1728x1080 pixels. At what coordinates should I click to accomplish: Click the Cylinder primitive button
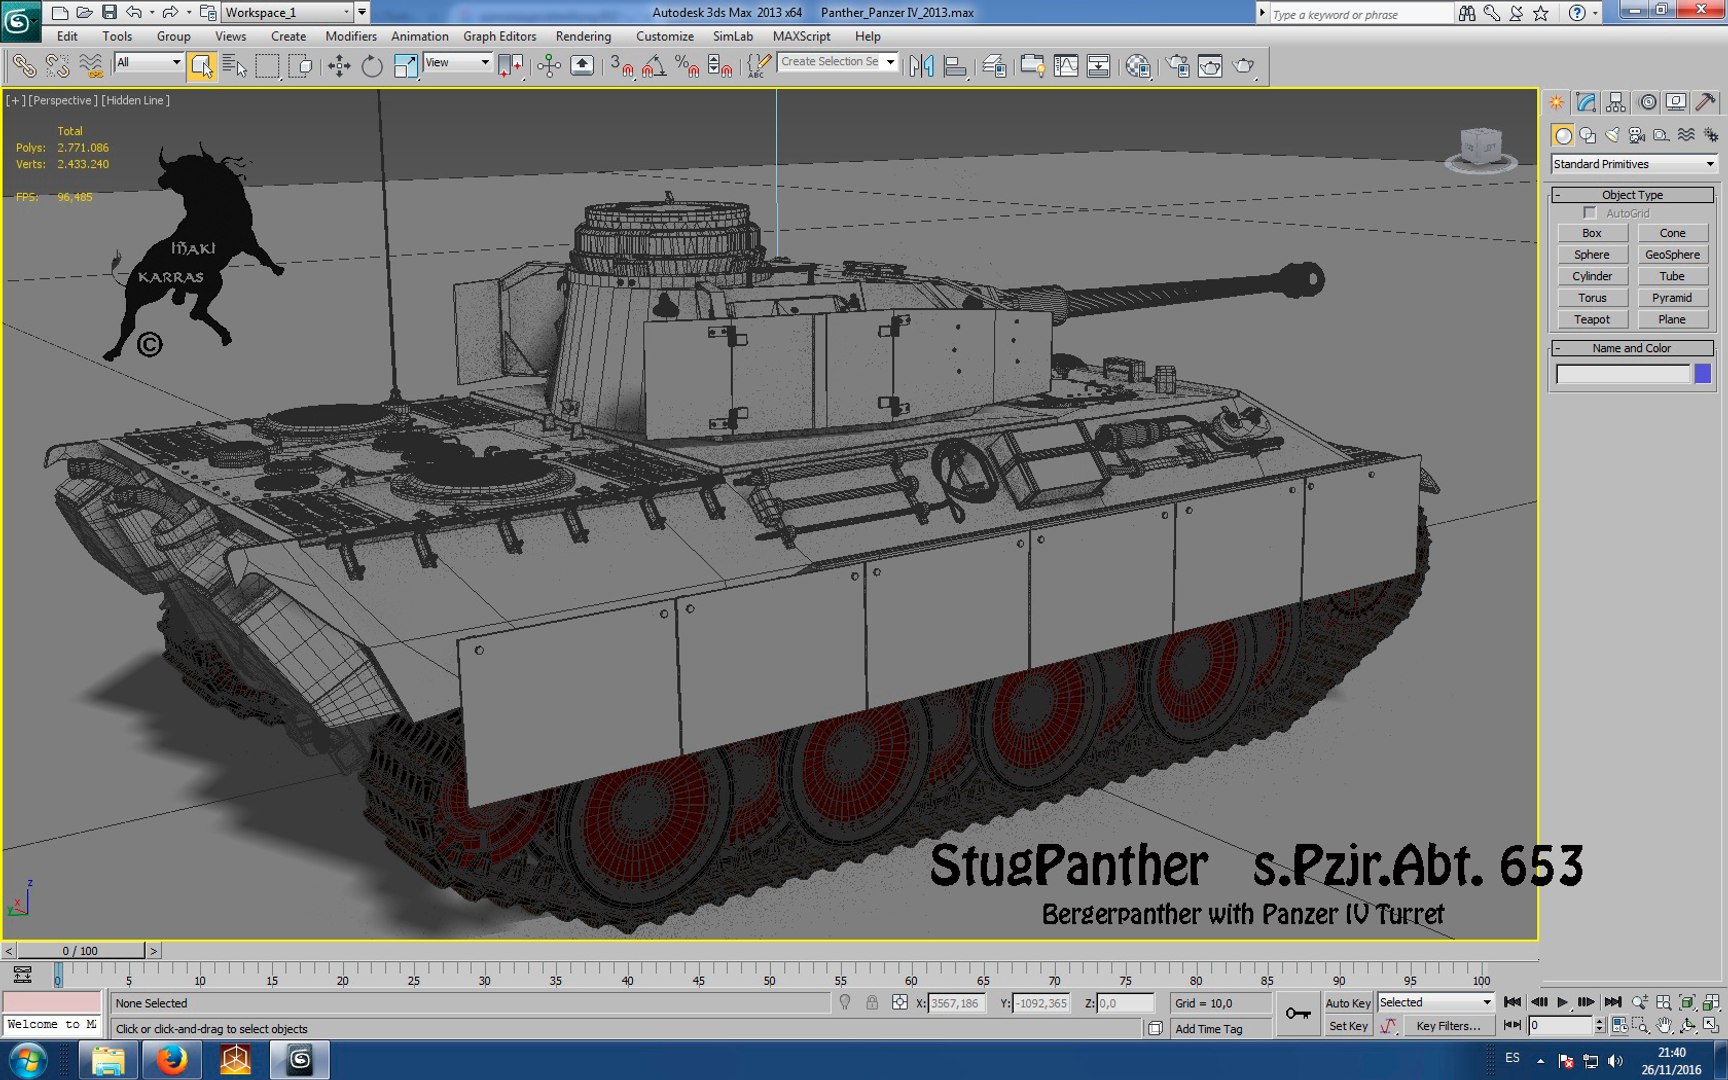pyautogui.click(x=1592, y=276)
